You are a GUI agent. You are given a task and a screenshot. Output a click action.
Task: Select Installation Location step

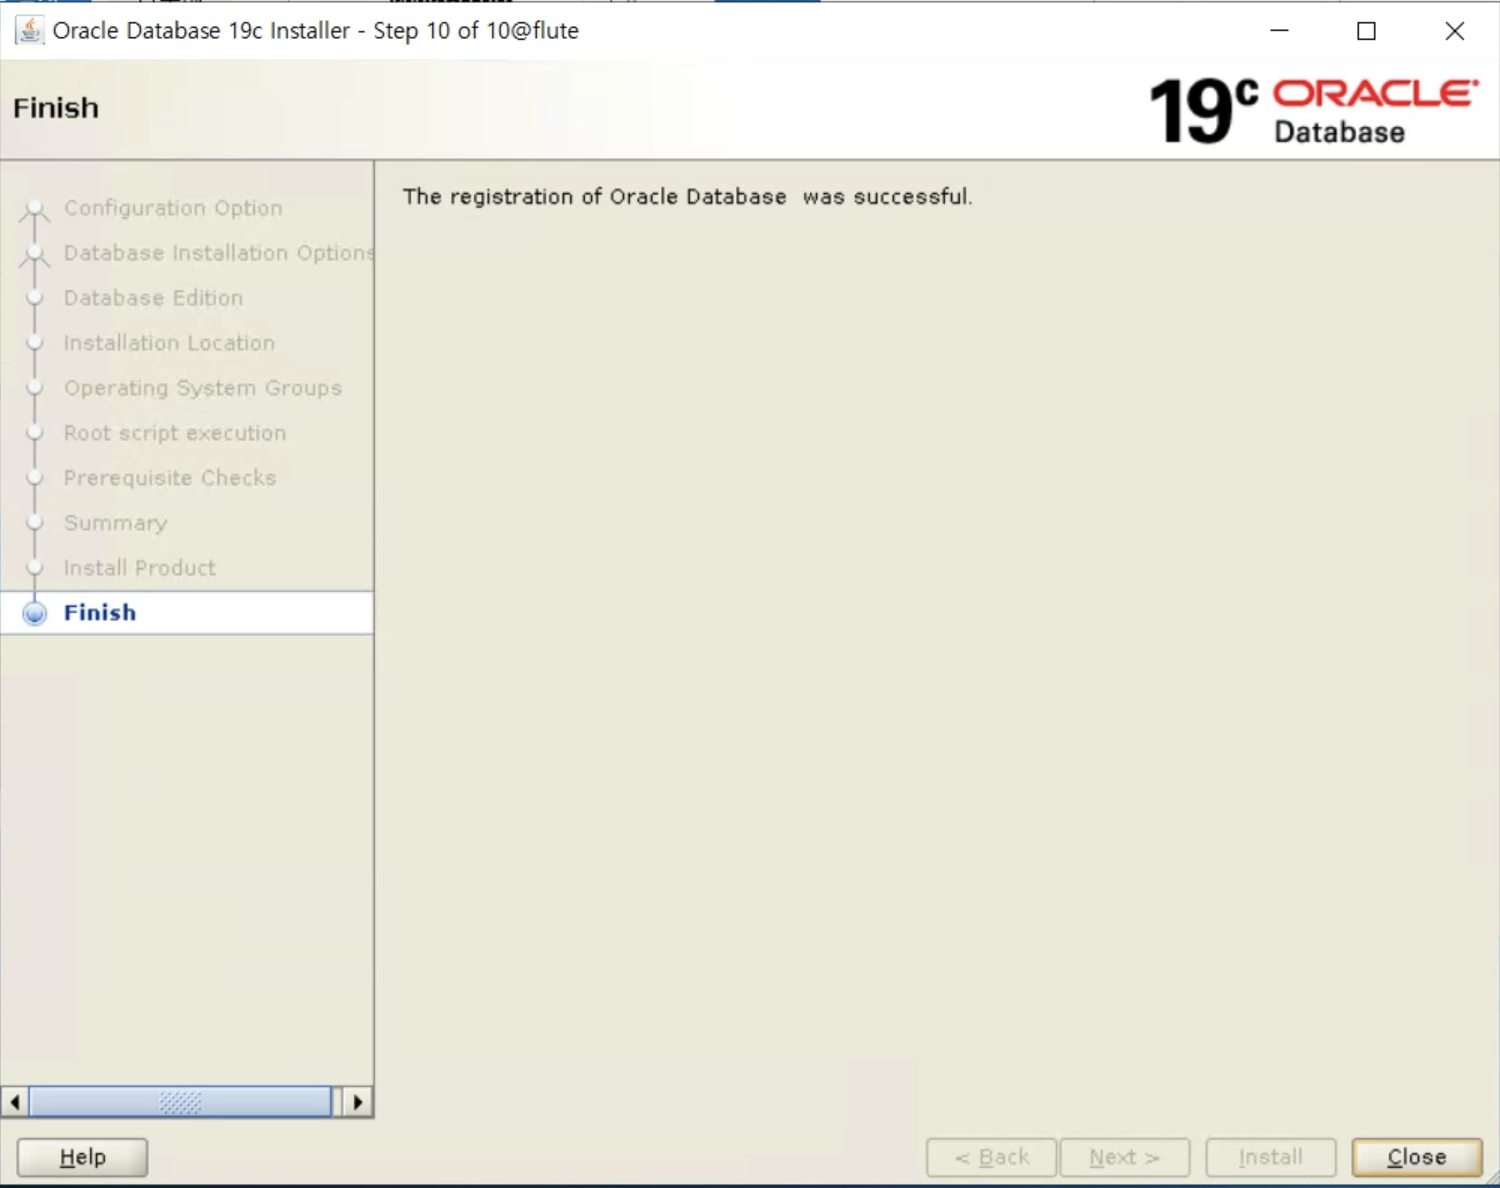169,343
